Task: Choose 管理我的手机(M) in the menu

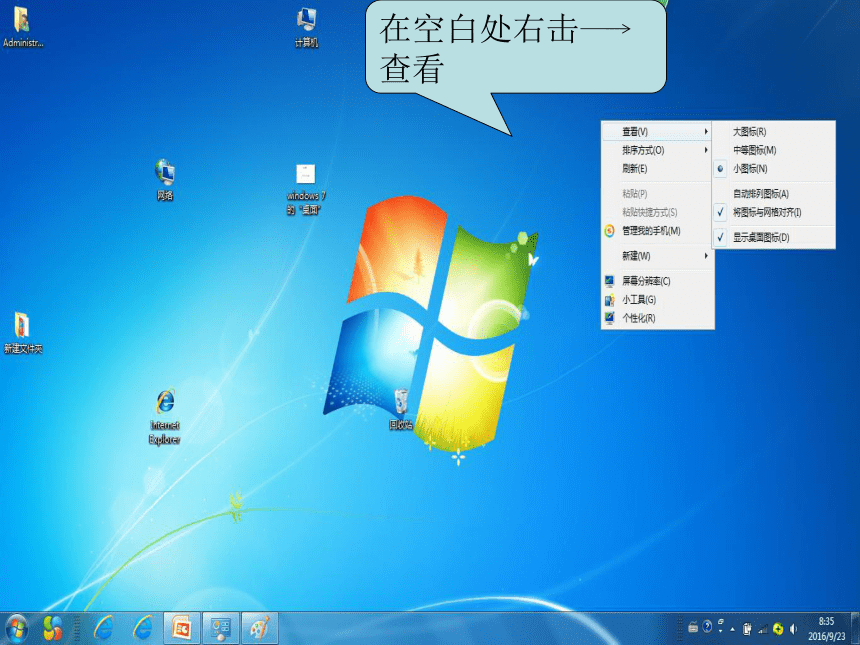Action: 657,231
